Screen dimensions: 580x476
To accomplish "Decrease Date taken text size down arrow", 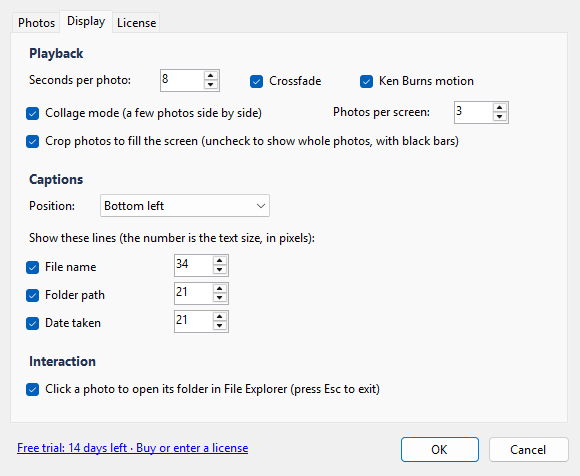I will tap(220, 326).
